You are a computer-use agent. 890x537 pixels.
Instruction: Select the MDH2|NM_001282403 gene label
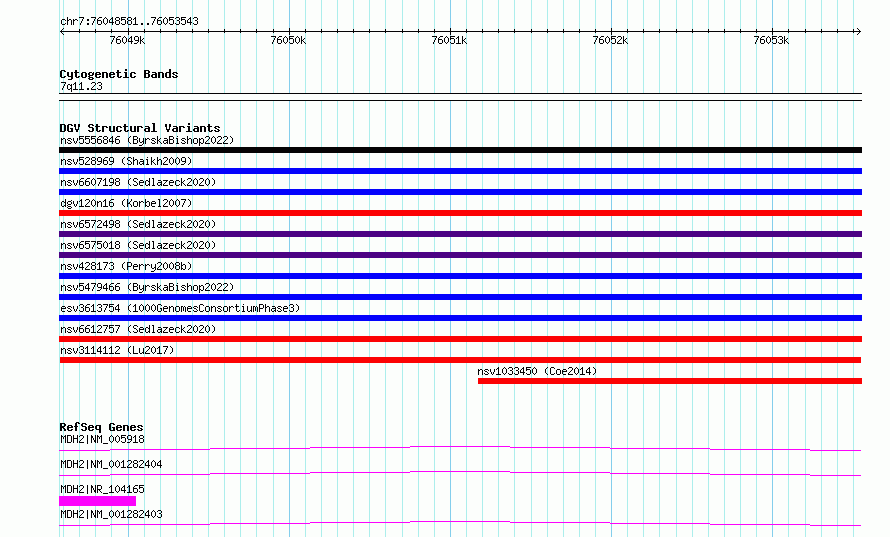pyautogui.click(x=111, y=514)
